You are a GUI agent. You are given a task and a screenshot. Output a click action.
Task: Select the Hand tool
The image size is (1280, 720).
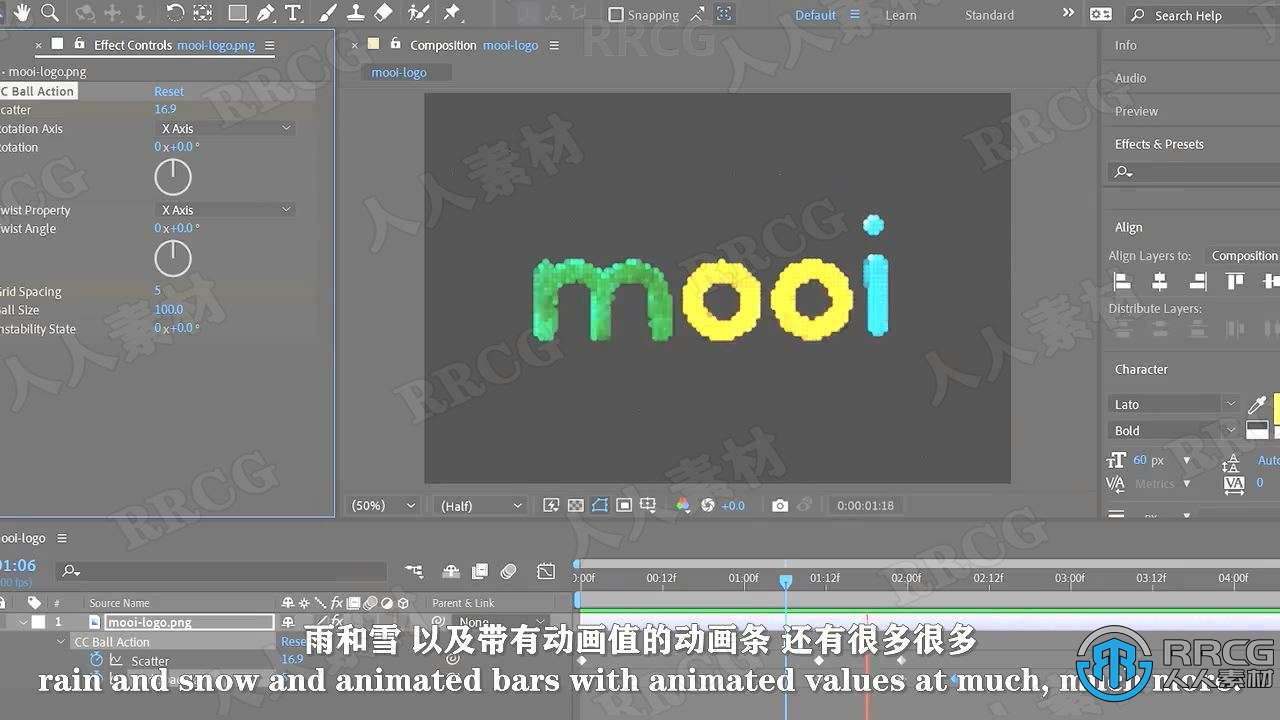21,13
